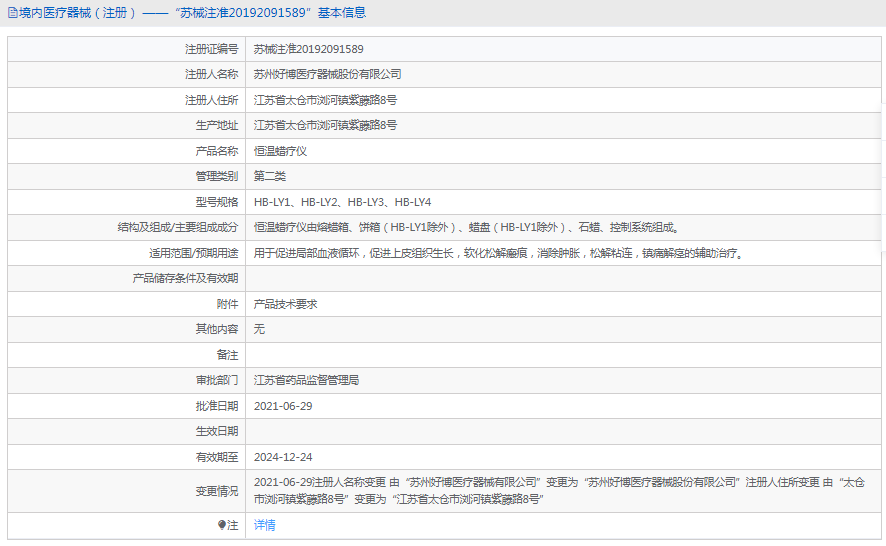
Task: Select the intended use text starting 用于促进局部血液循环
Action: [500, 253]
